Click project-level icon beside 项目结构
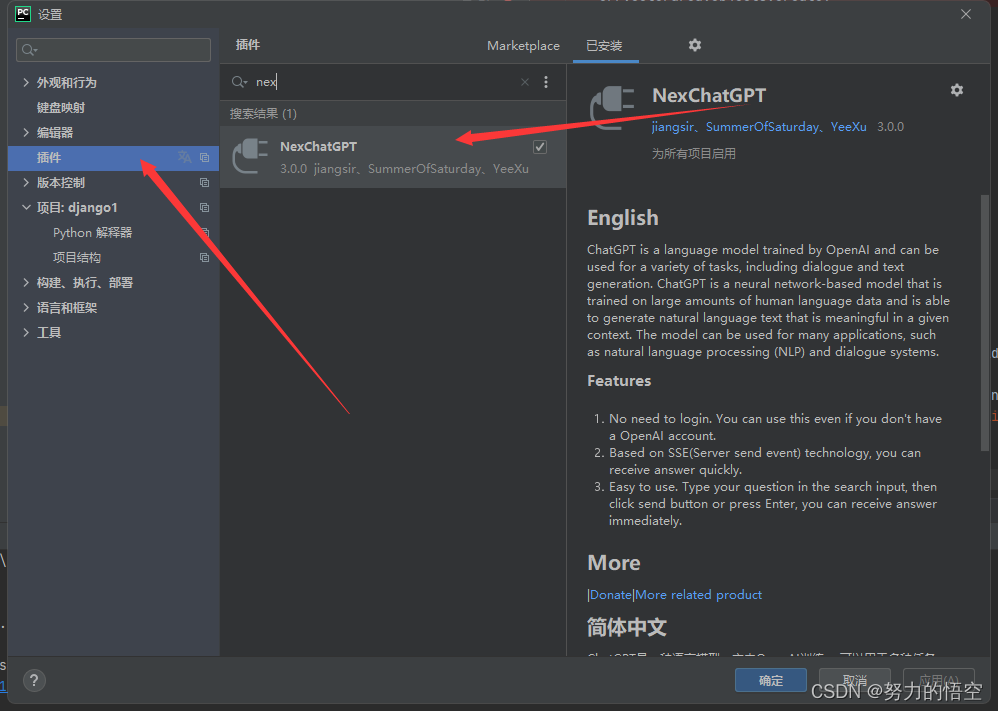 pyautogui.click(x=204, y=258)
